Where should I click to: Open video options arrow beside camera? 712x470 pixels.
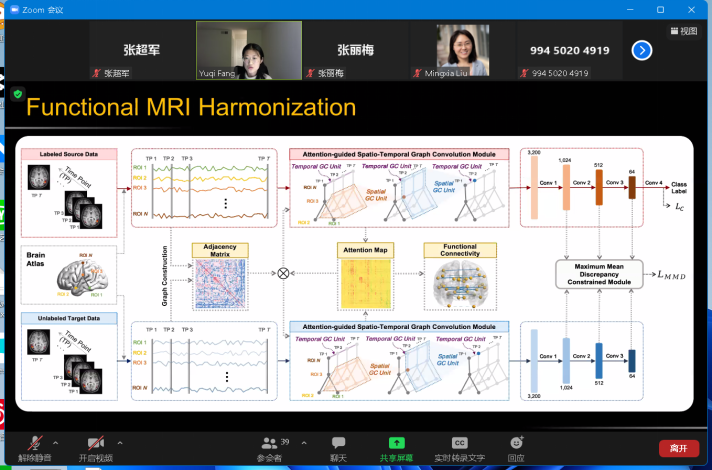click(x=119, y=442)
